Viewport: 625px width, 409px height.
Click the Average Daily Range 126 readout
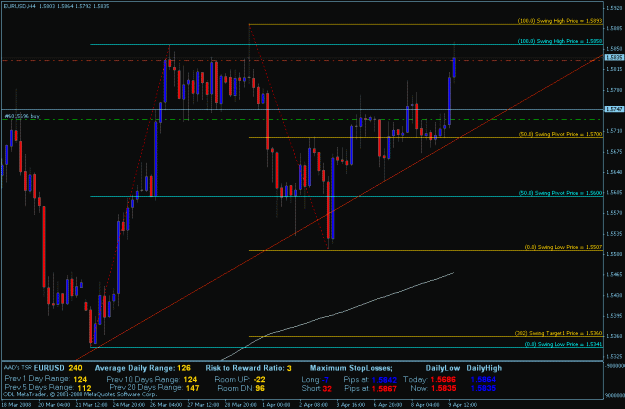(x=142, y=368)
